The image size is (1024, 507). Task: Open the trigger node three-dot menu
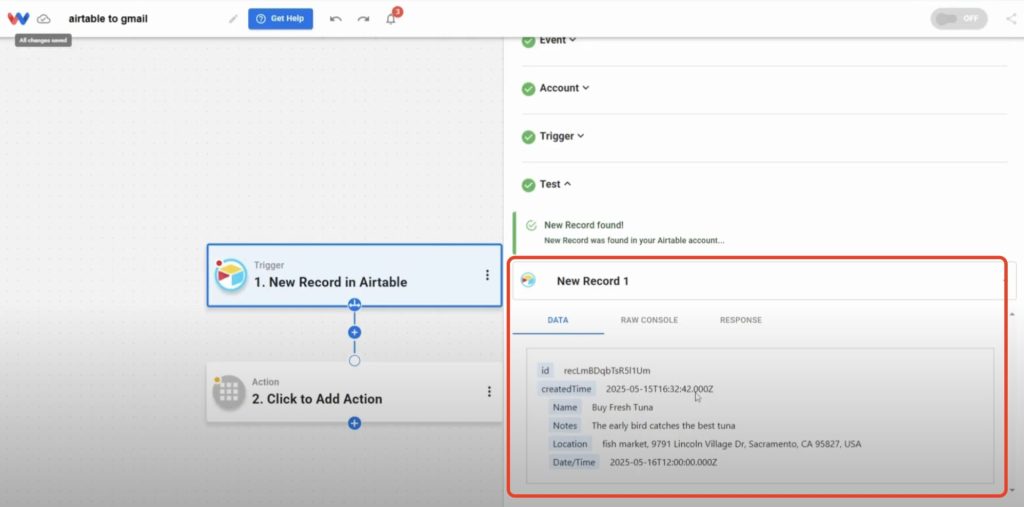point(487,275)
